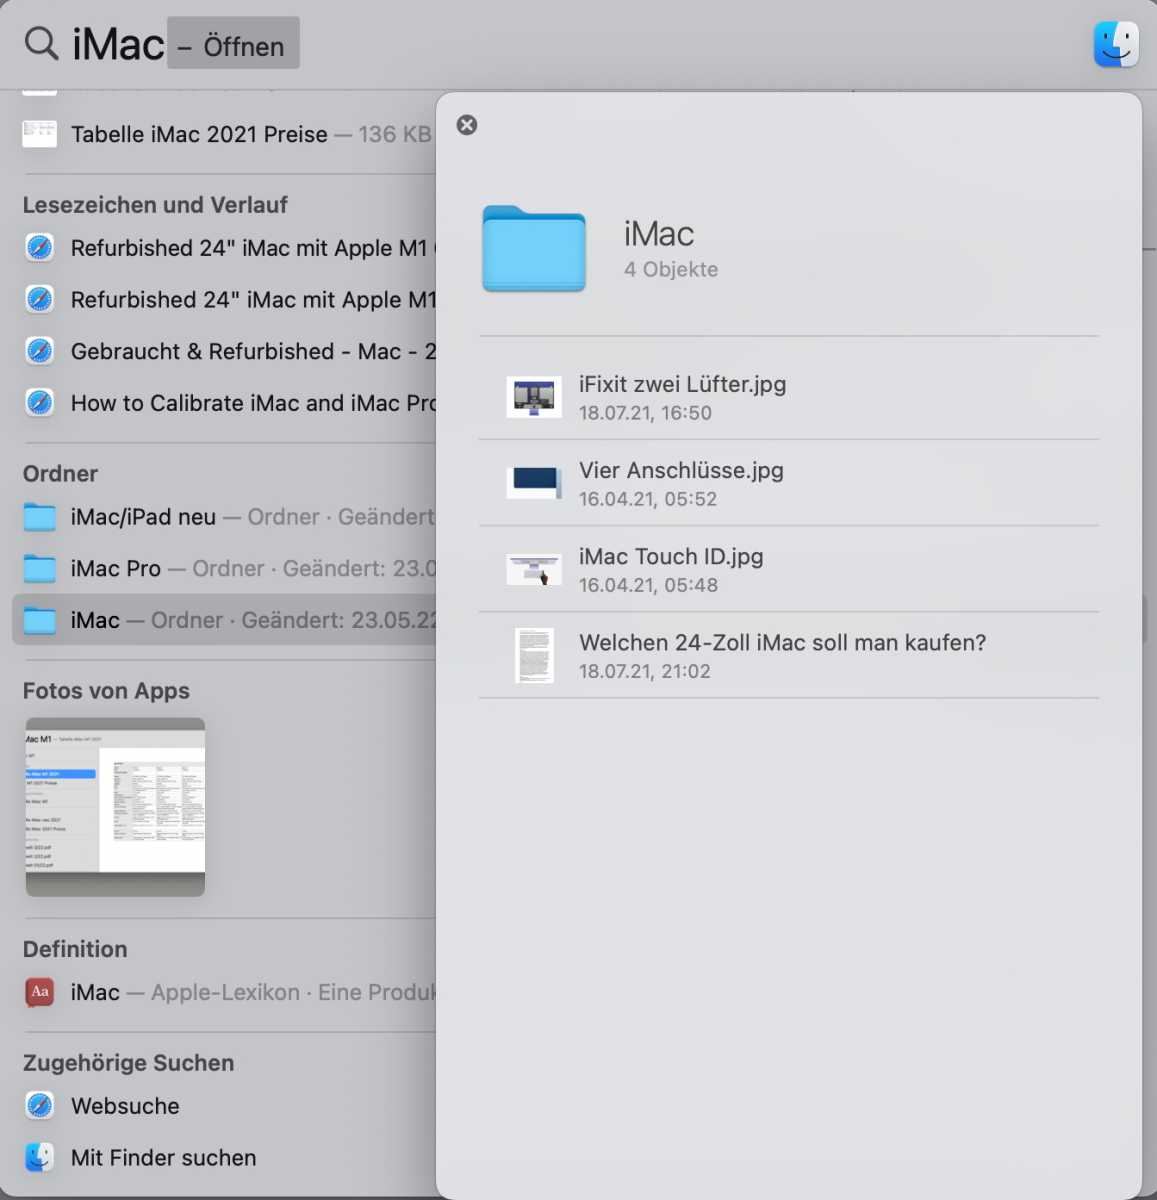Image resolution: width=1157 pixels, height=1200 pixels.
Task: Click the Dictionary icon beside the iMac definition
Action: 40,992
